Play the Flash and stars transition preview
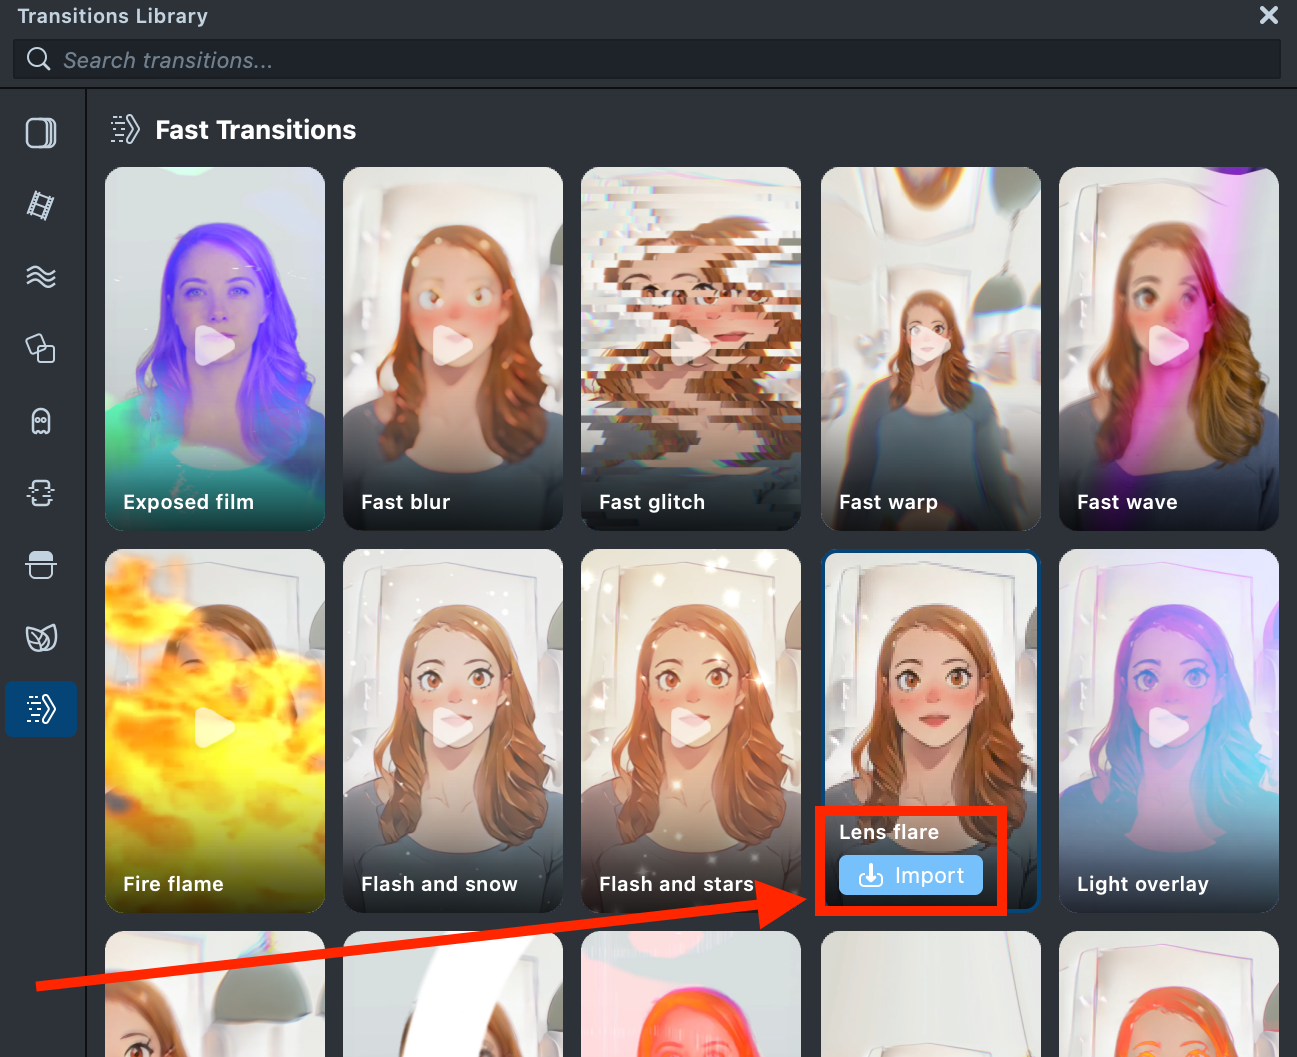This screenshot has width=1297, height=1057. (690, 728)
